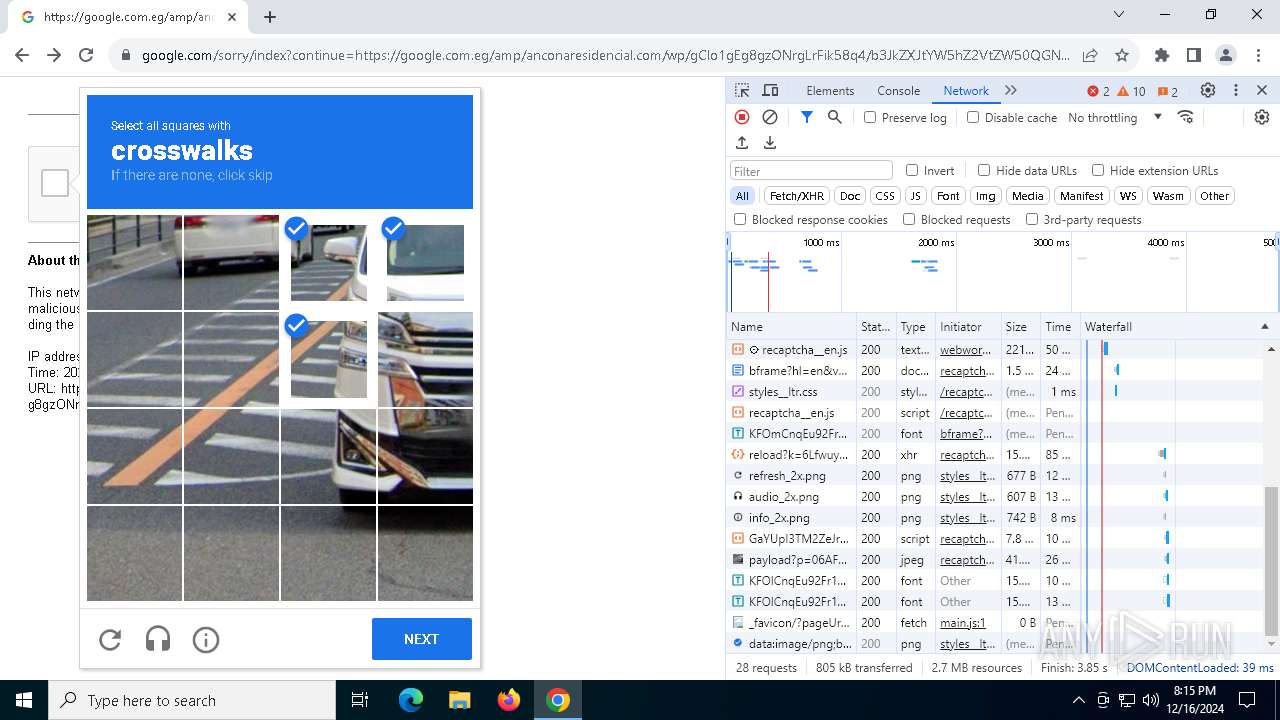Check the I'm not a robot box

click(55, 183)
